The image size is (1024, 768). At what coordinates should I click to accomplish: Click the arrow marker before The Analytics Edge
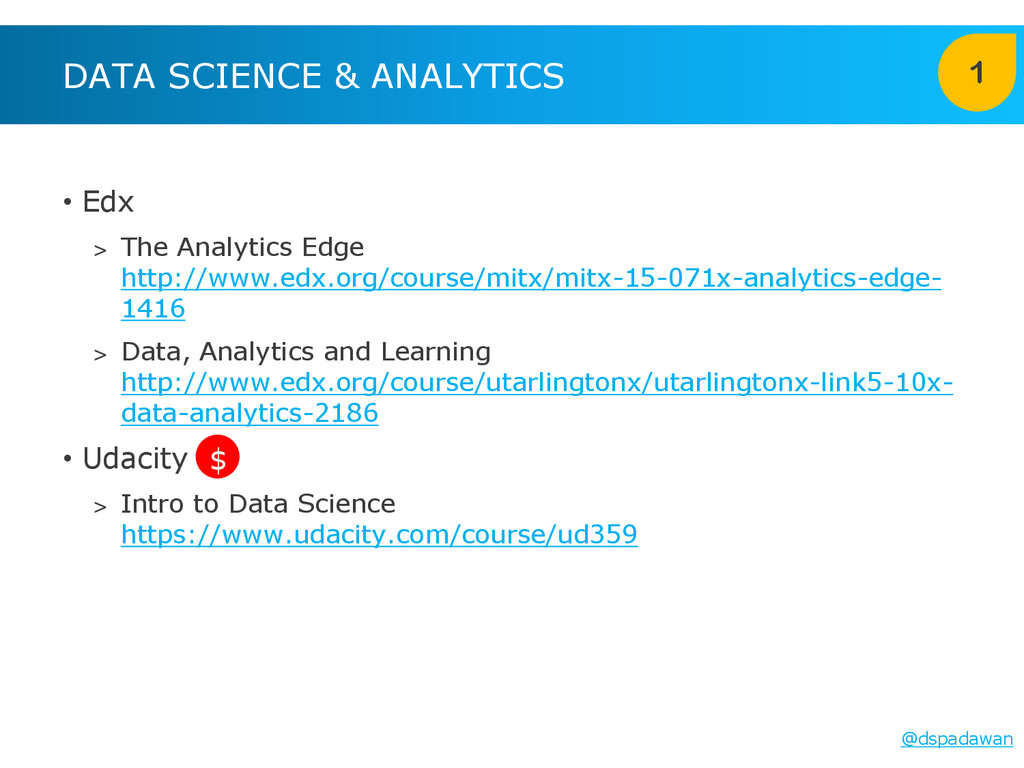[100, 249]
